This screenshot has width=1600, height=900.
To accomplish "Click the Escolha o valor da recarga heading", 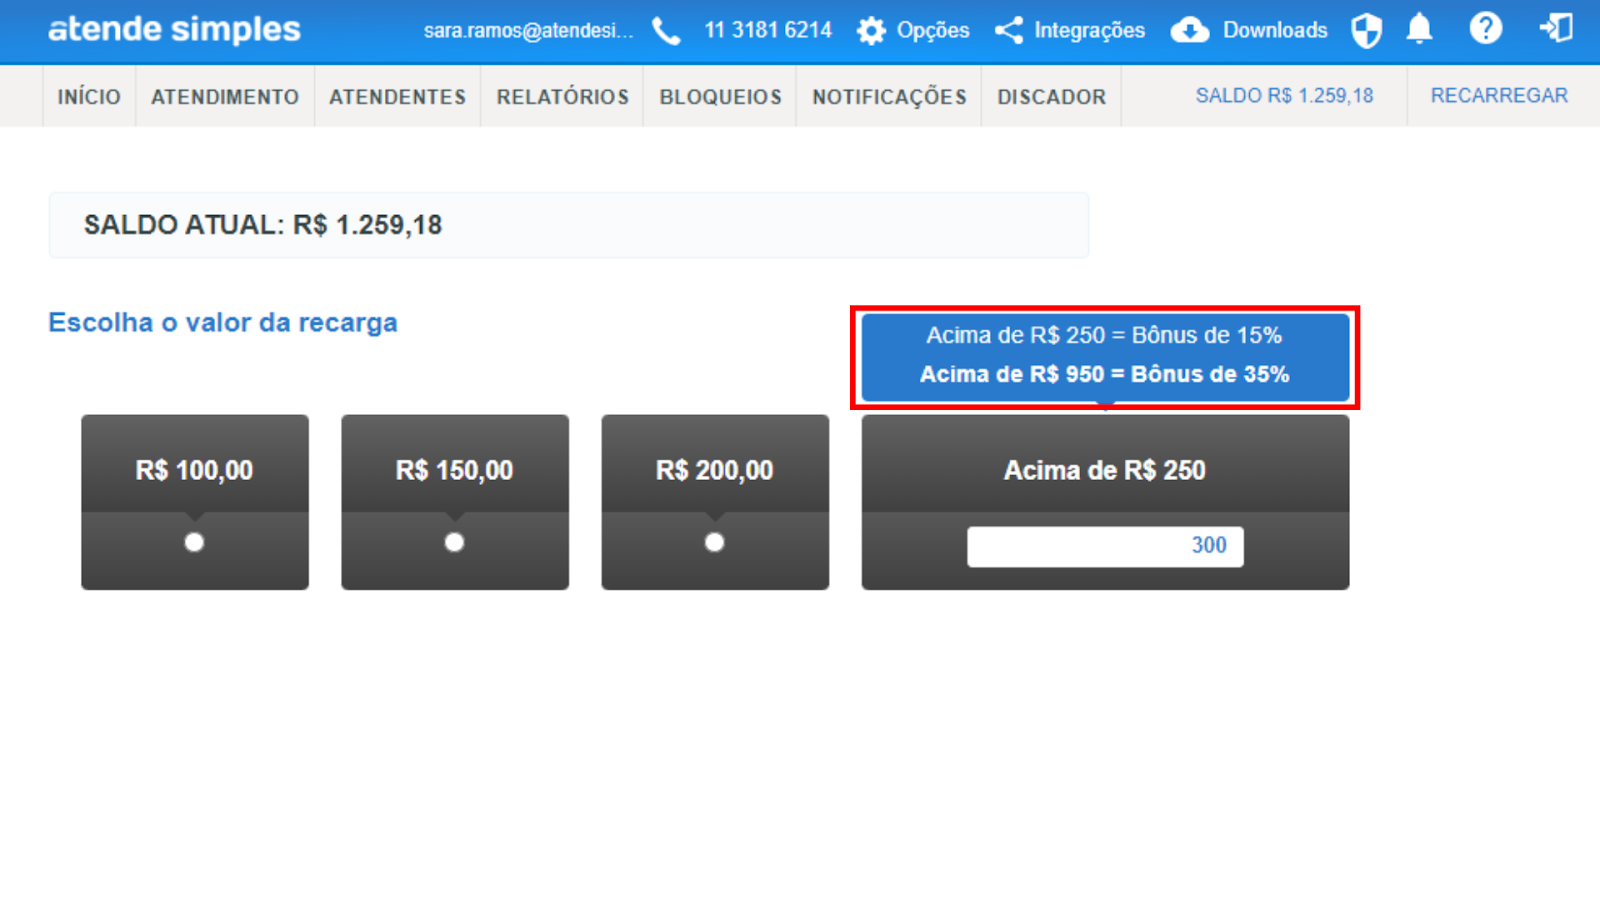I will (x=223, y=322).
